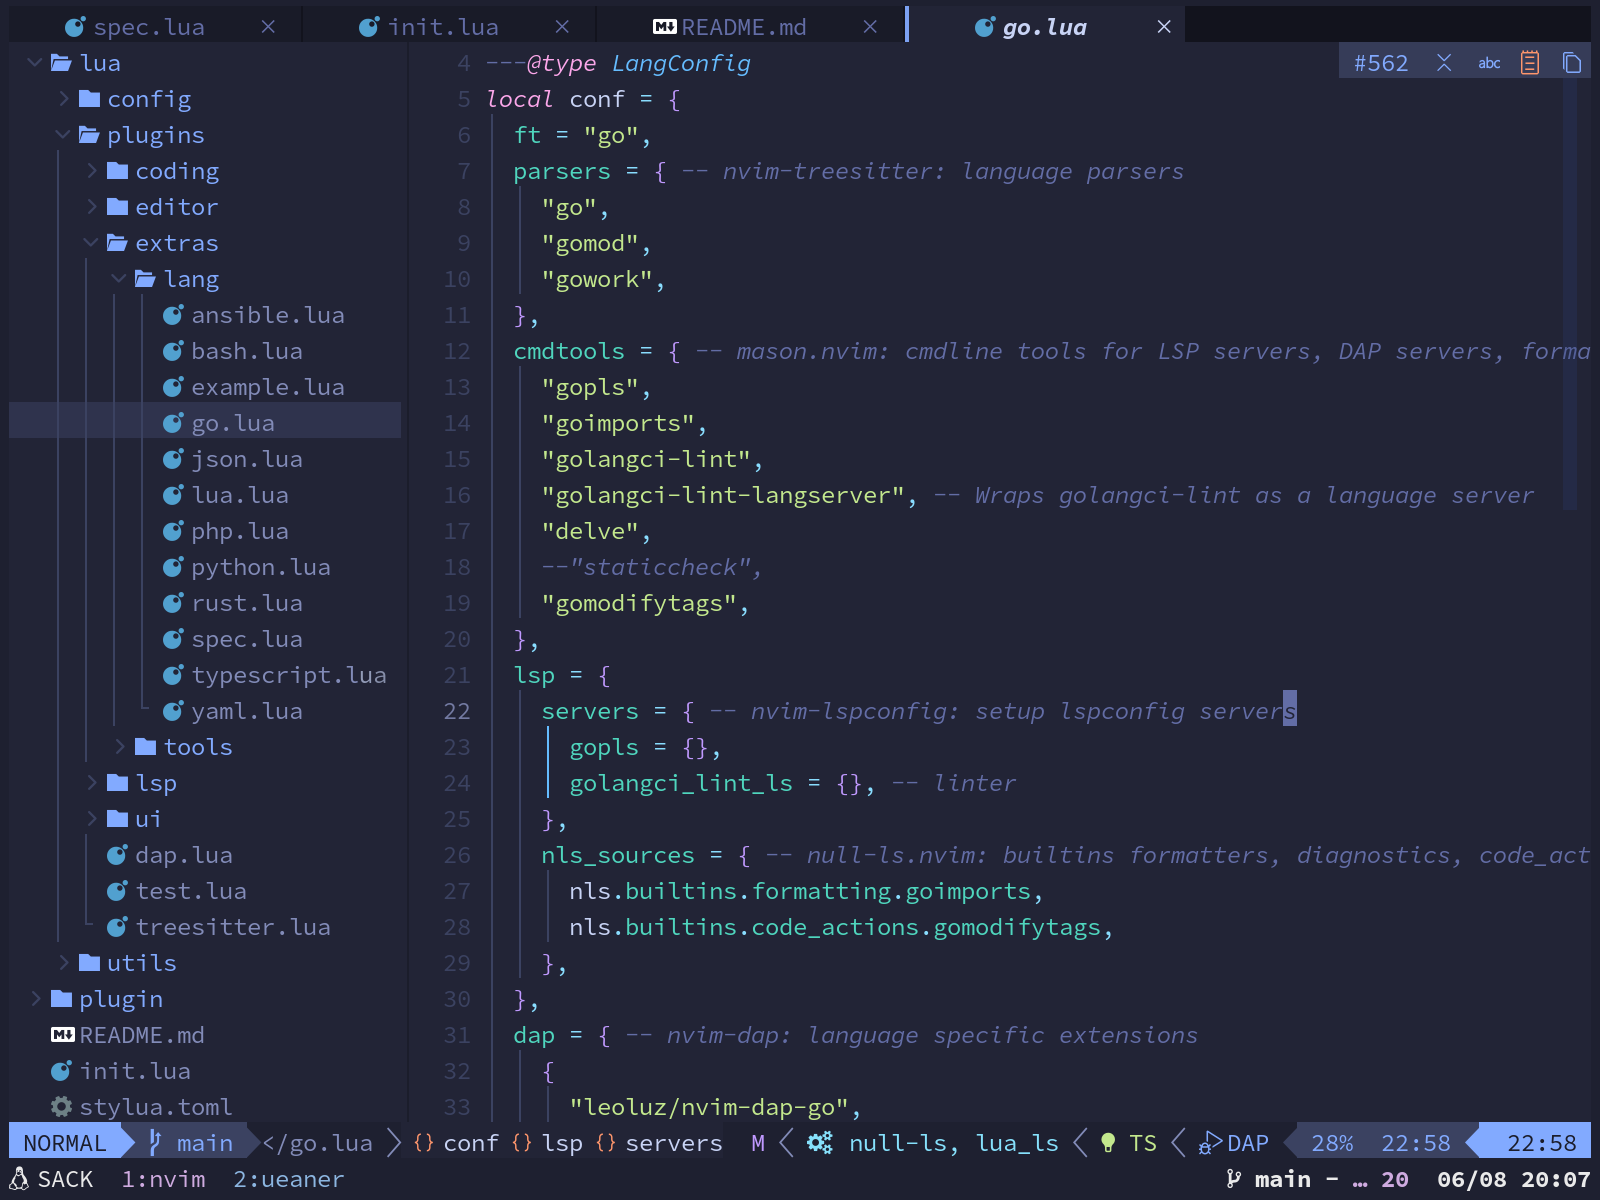
Task: Click the lightbulb icon next to TS
Action: (1106, 1142)
